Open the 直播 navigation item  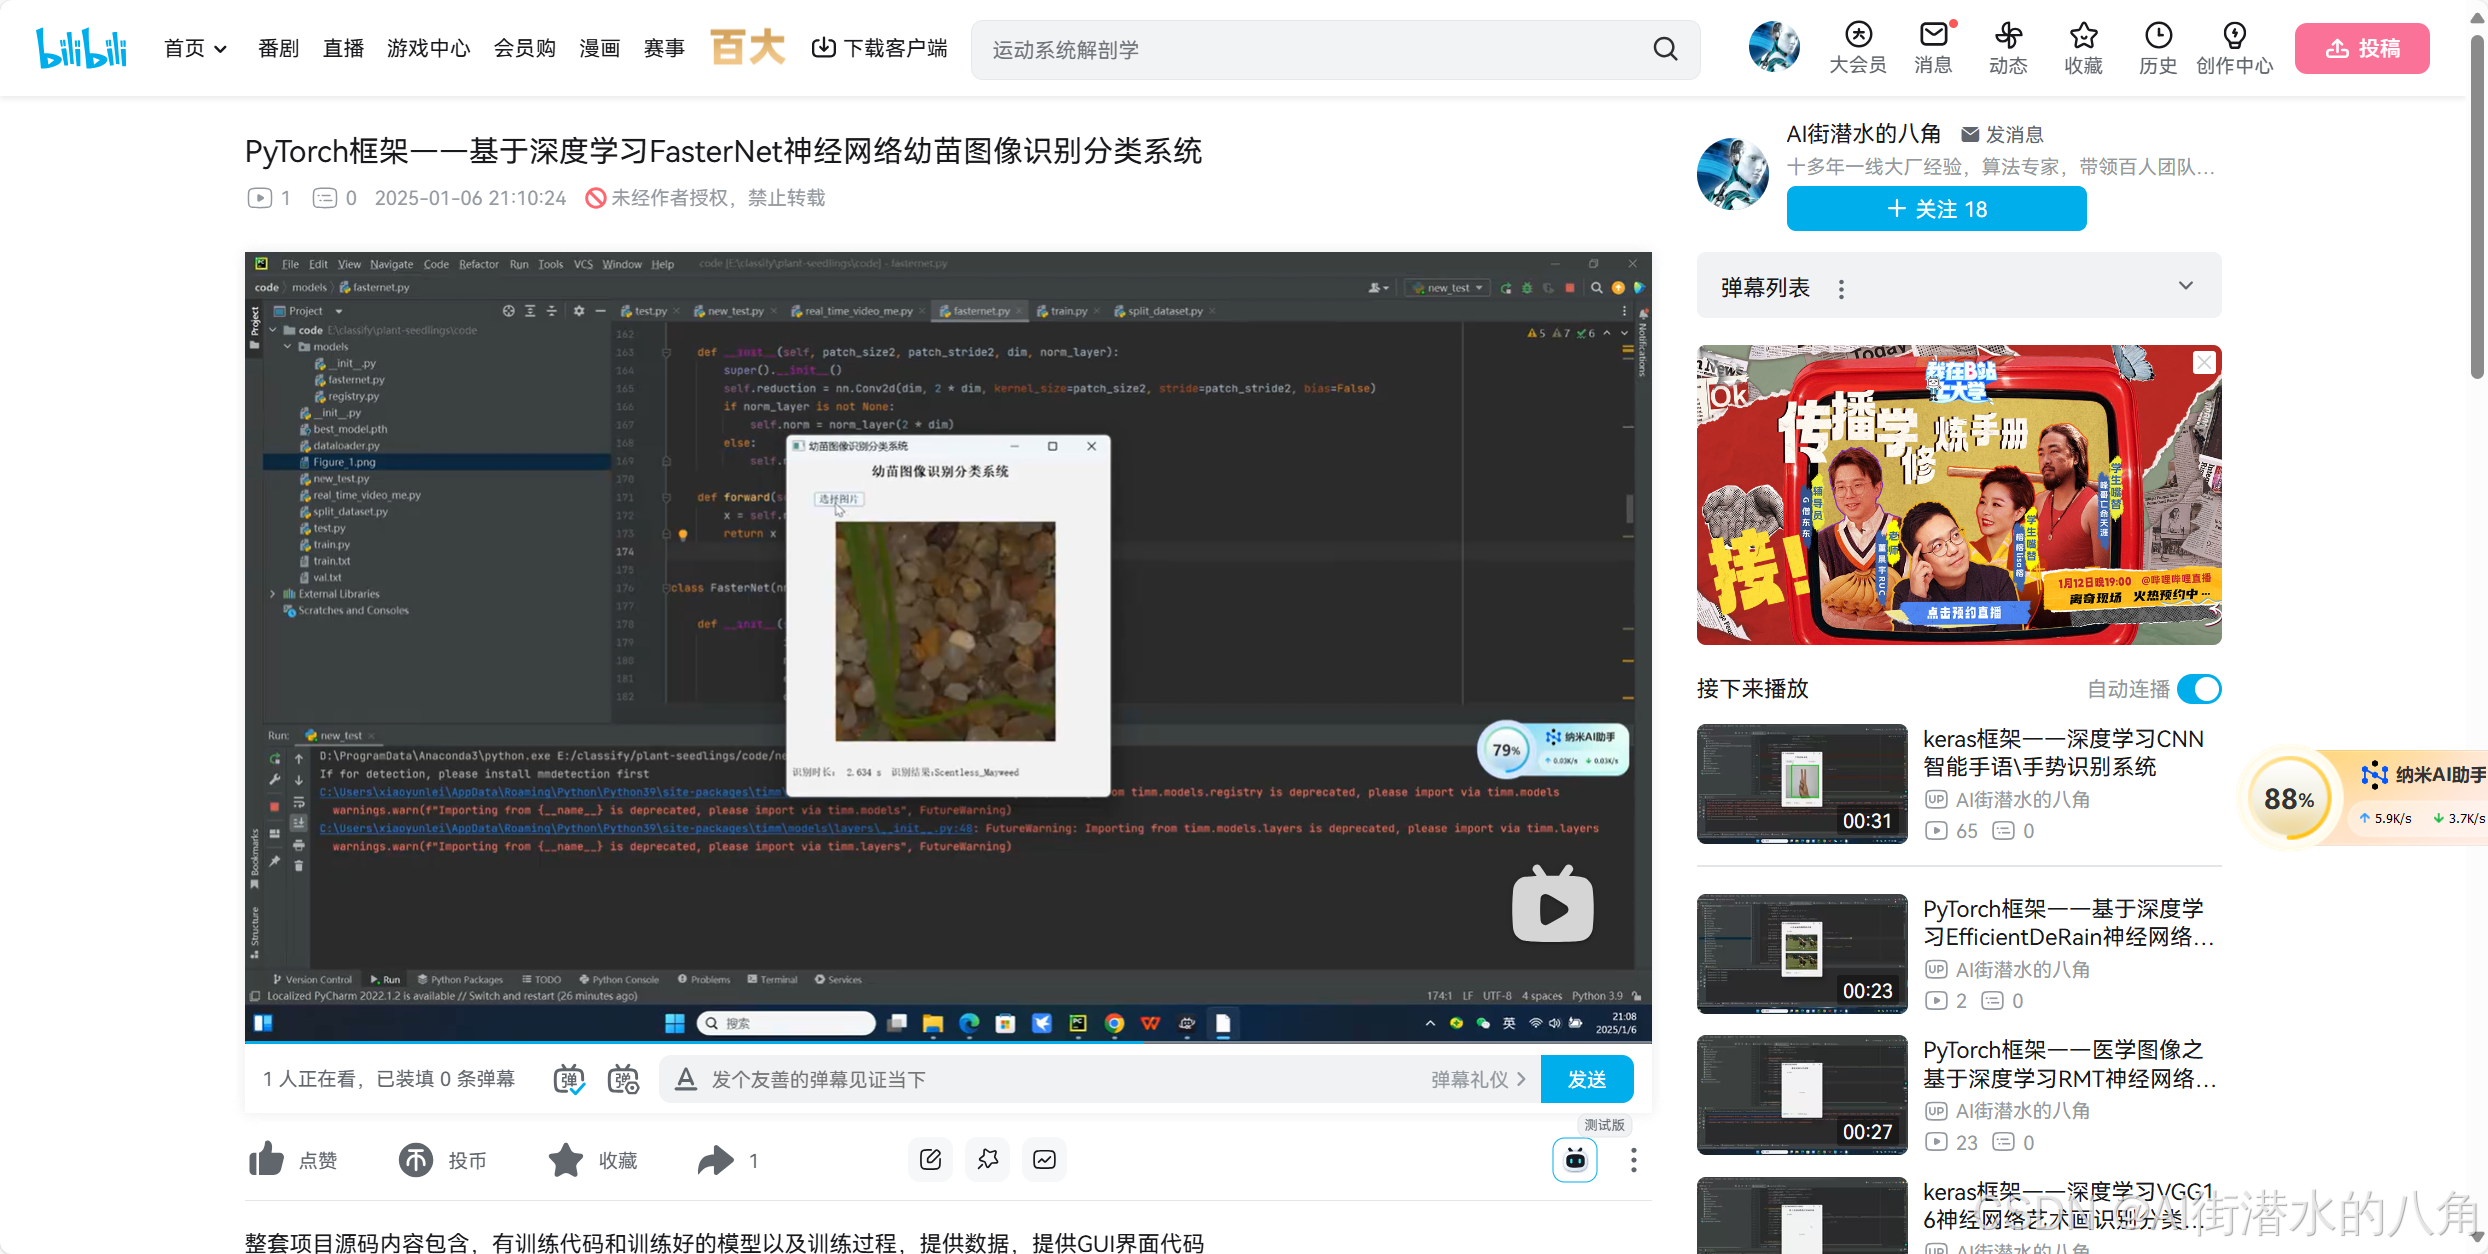pyautogui.click(x=343, y=48)
